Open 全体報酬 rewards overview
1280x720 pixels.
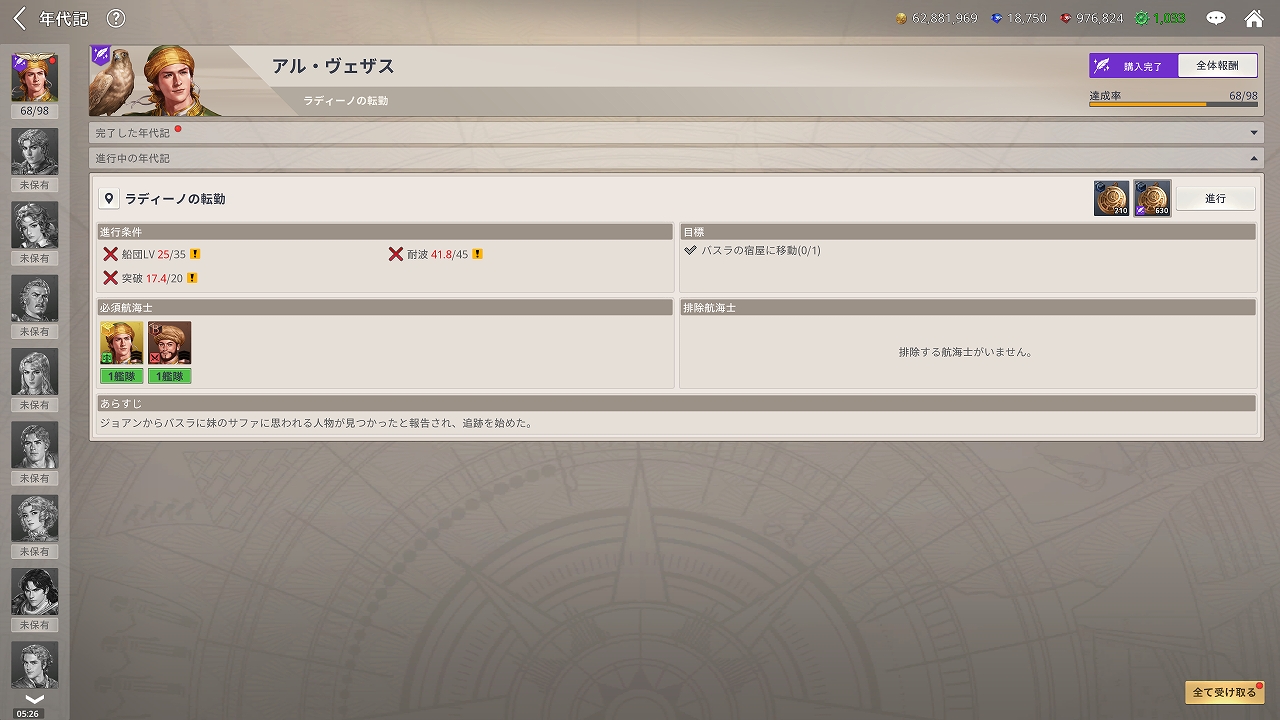[1217, 65]
